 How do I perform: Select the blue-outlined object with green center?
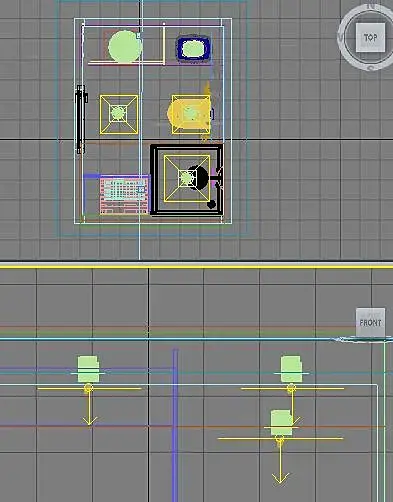tap(193, 49)
